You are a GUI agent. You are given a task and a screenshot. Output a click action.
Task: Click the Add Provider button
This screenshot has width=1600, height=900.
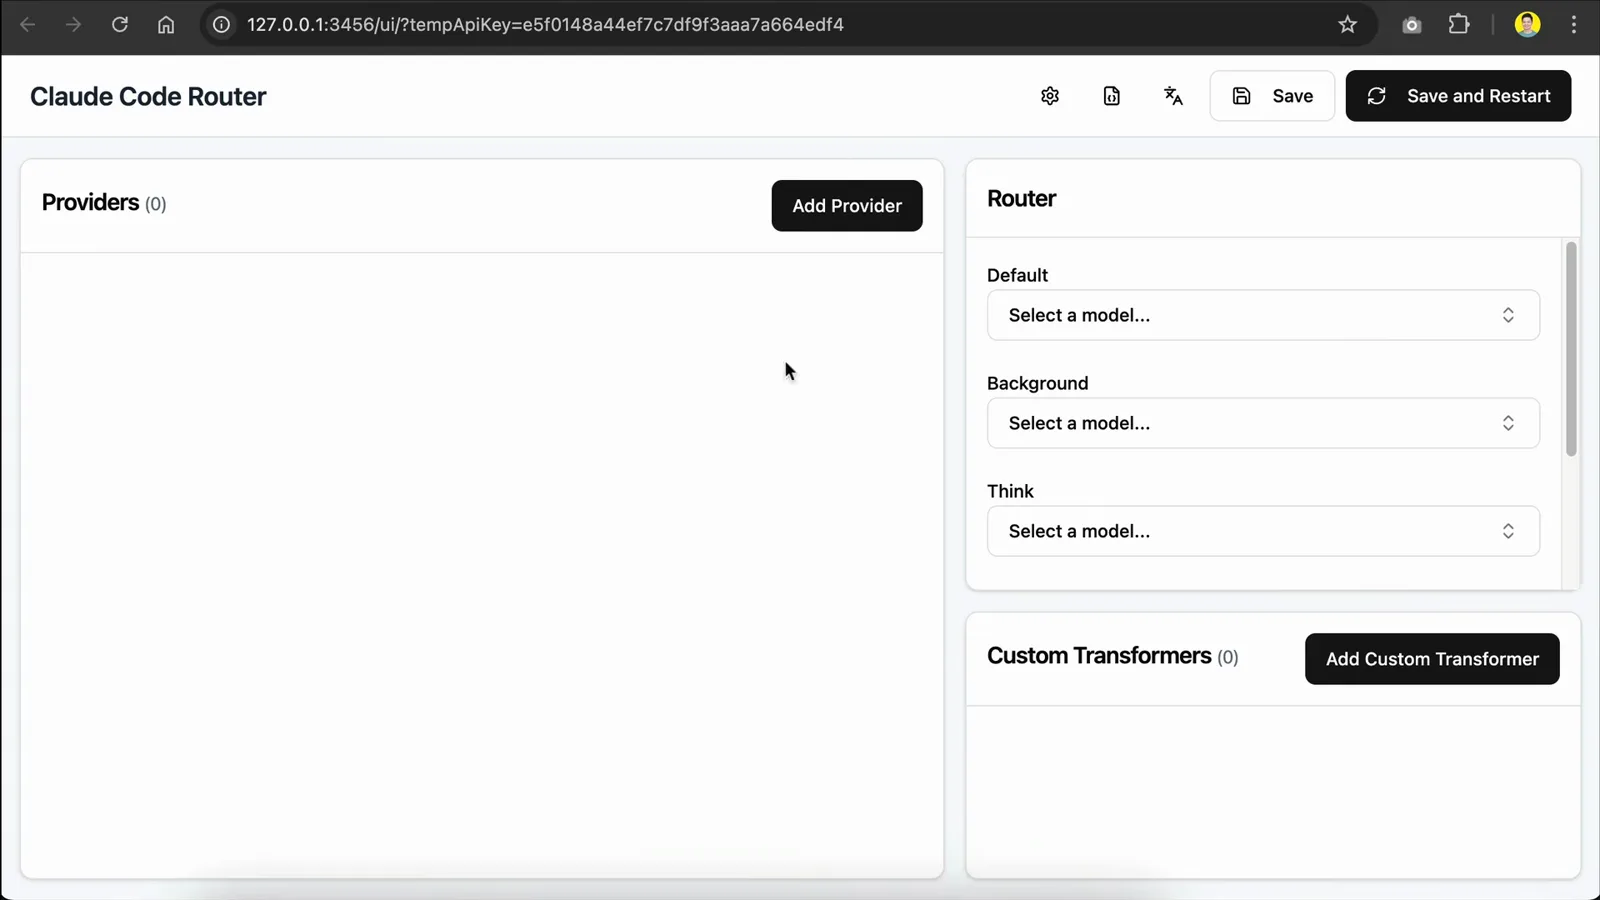(847, 206)
